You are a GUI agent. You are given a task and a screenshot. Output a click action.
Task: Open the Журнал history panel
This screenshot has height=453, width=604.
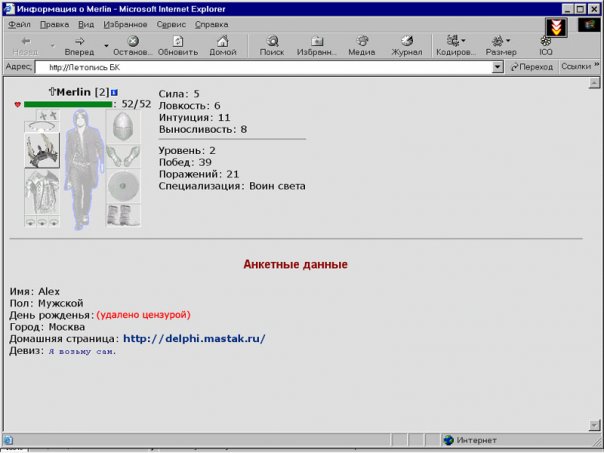(407, 46)
